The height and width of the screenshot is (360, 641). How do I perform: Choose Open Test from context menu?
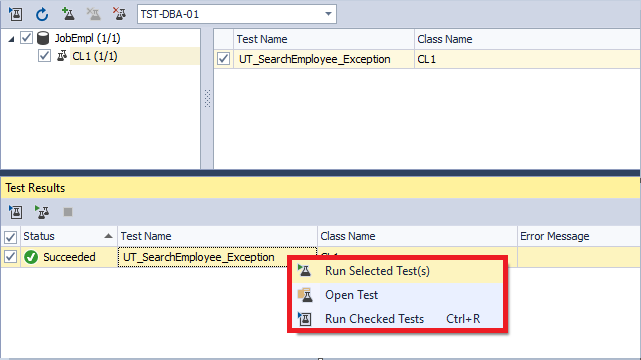397,295
